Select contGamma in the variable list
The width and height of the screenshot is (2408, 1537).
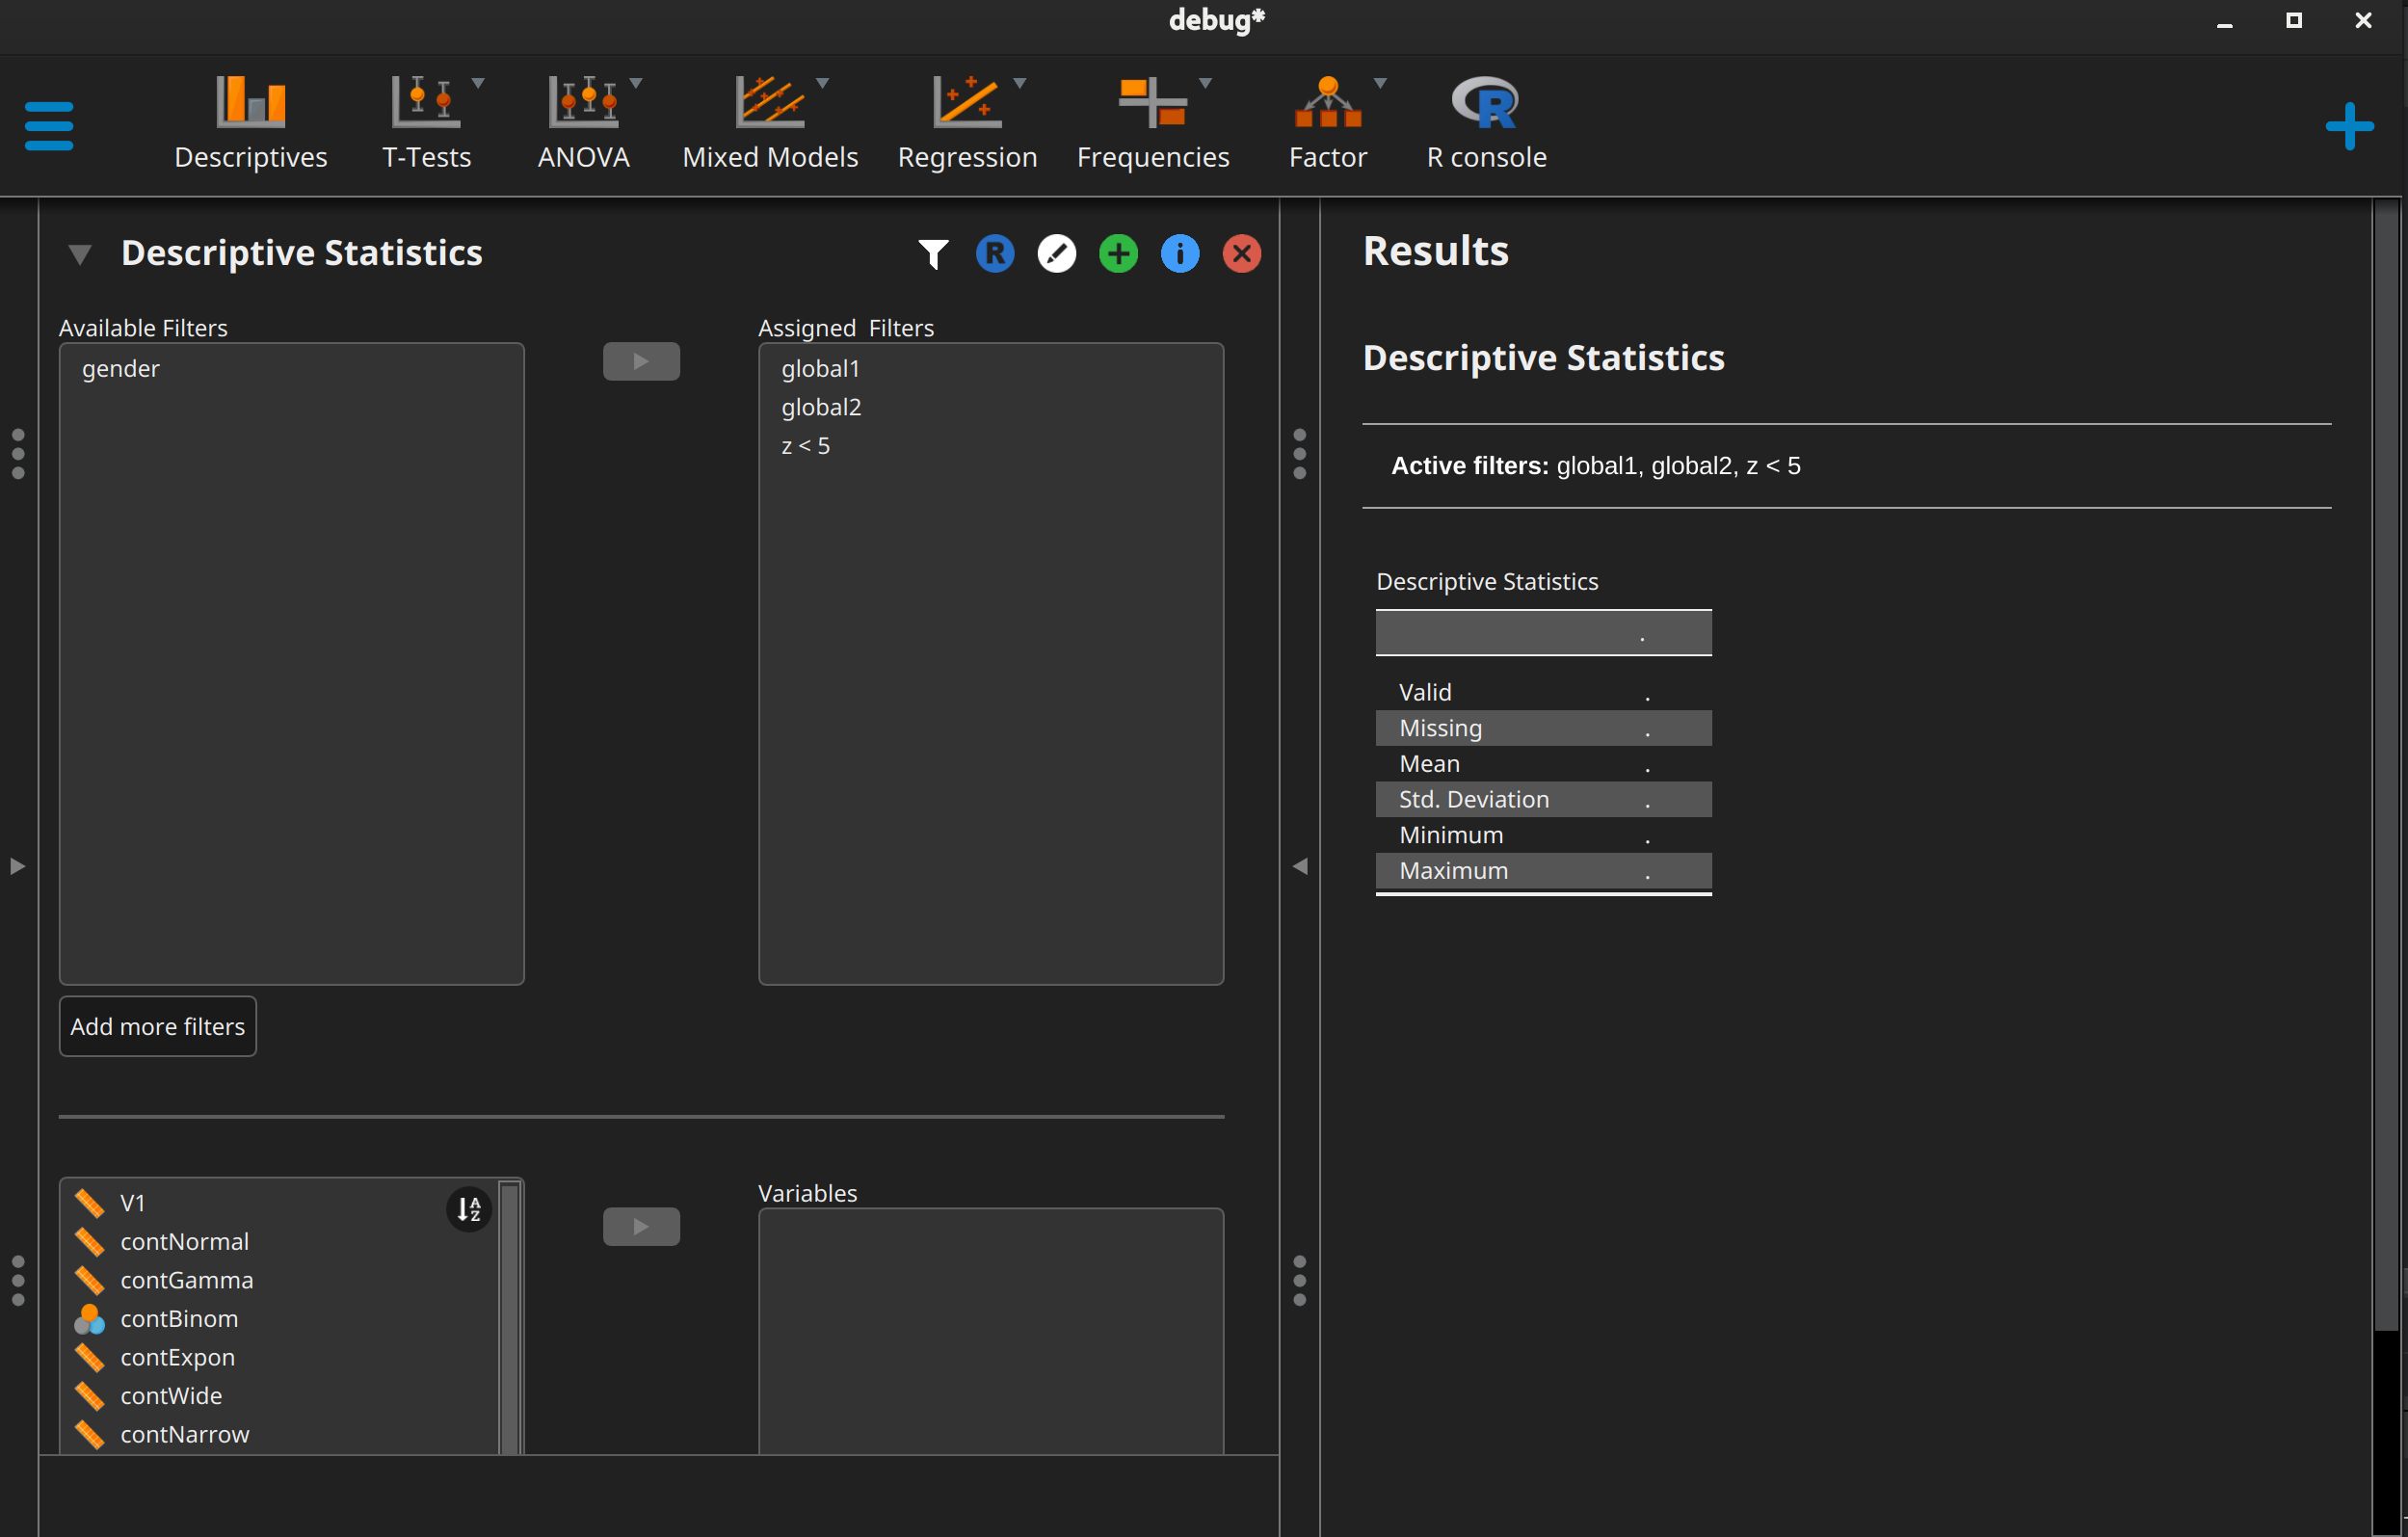click(x=186, y=1280)
